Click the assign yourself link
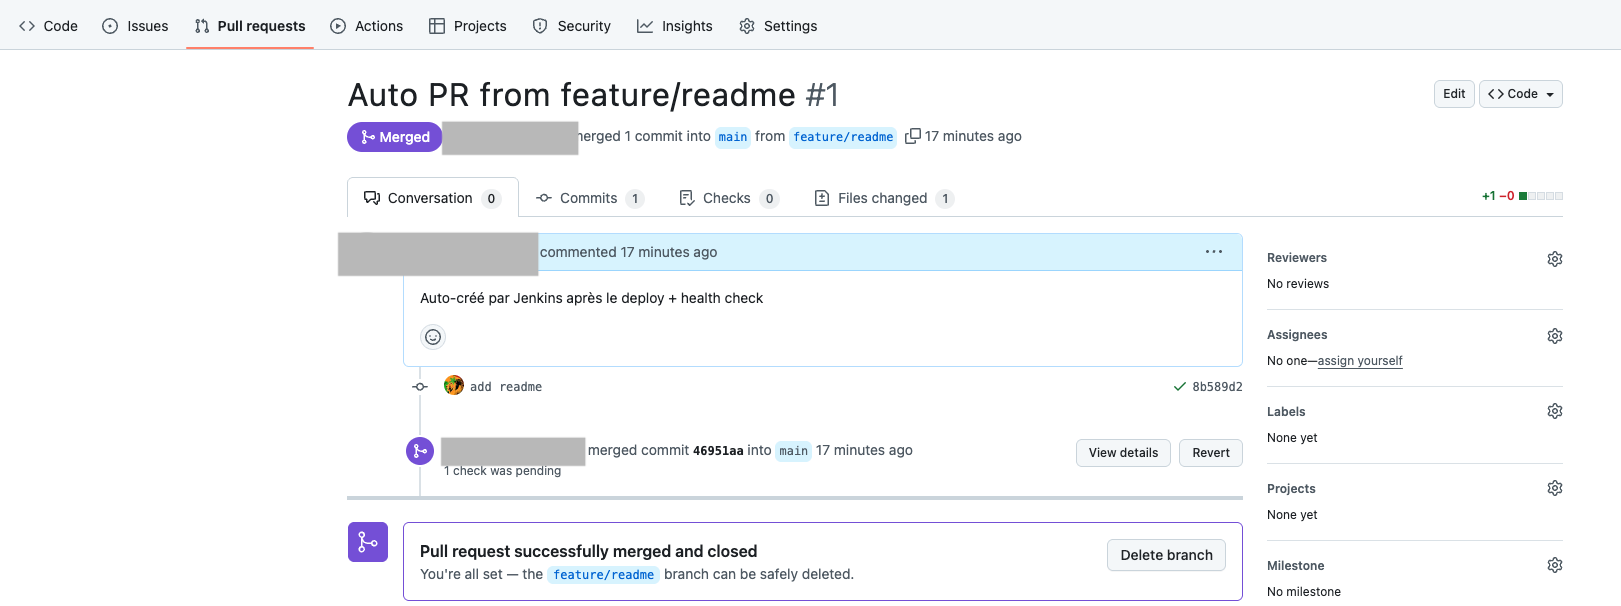 (1359, 361)
